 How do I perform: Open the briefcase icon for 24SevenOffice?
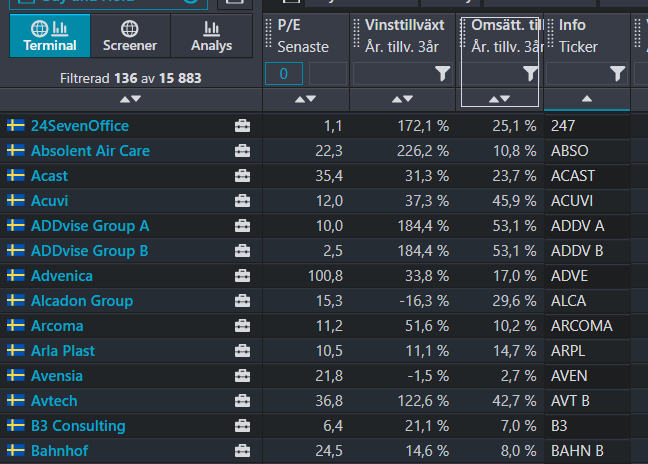[242, 126]
